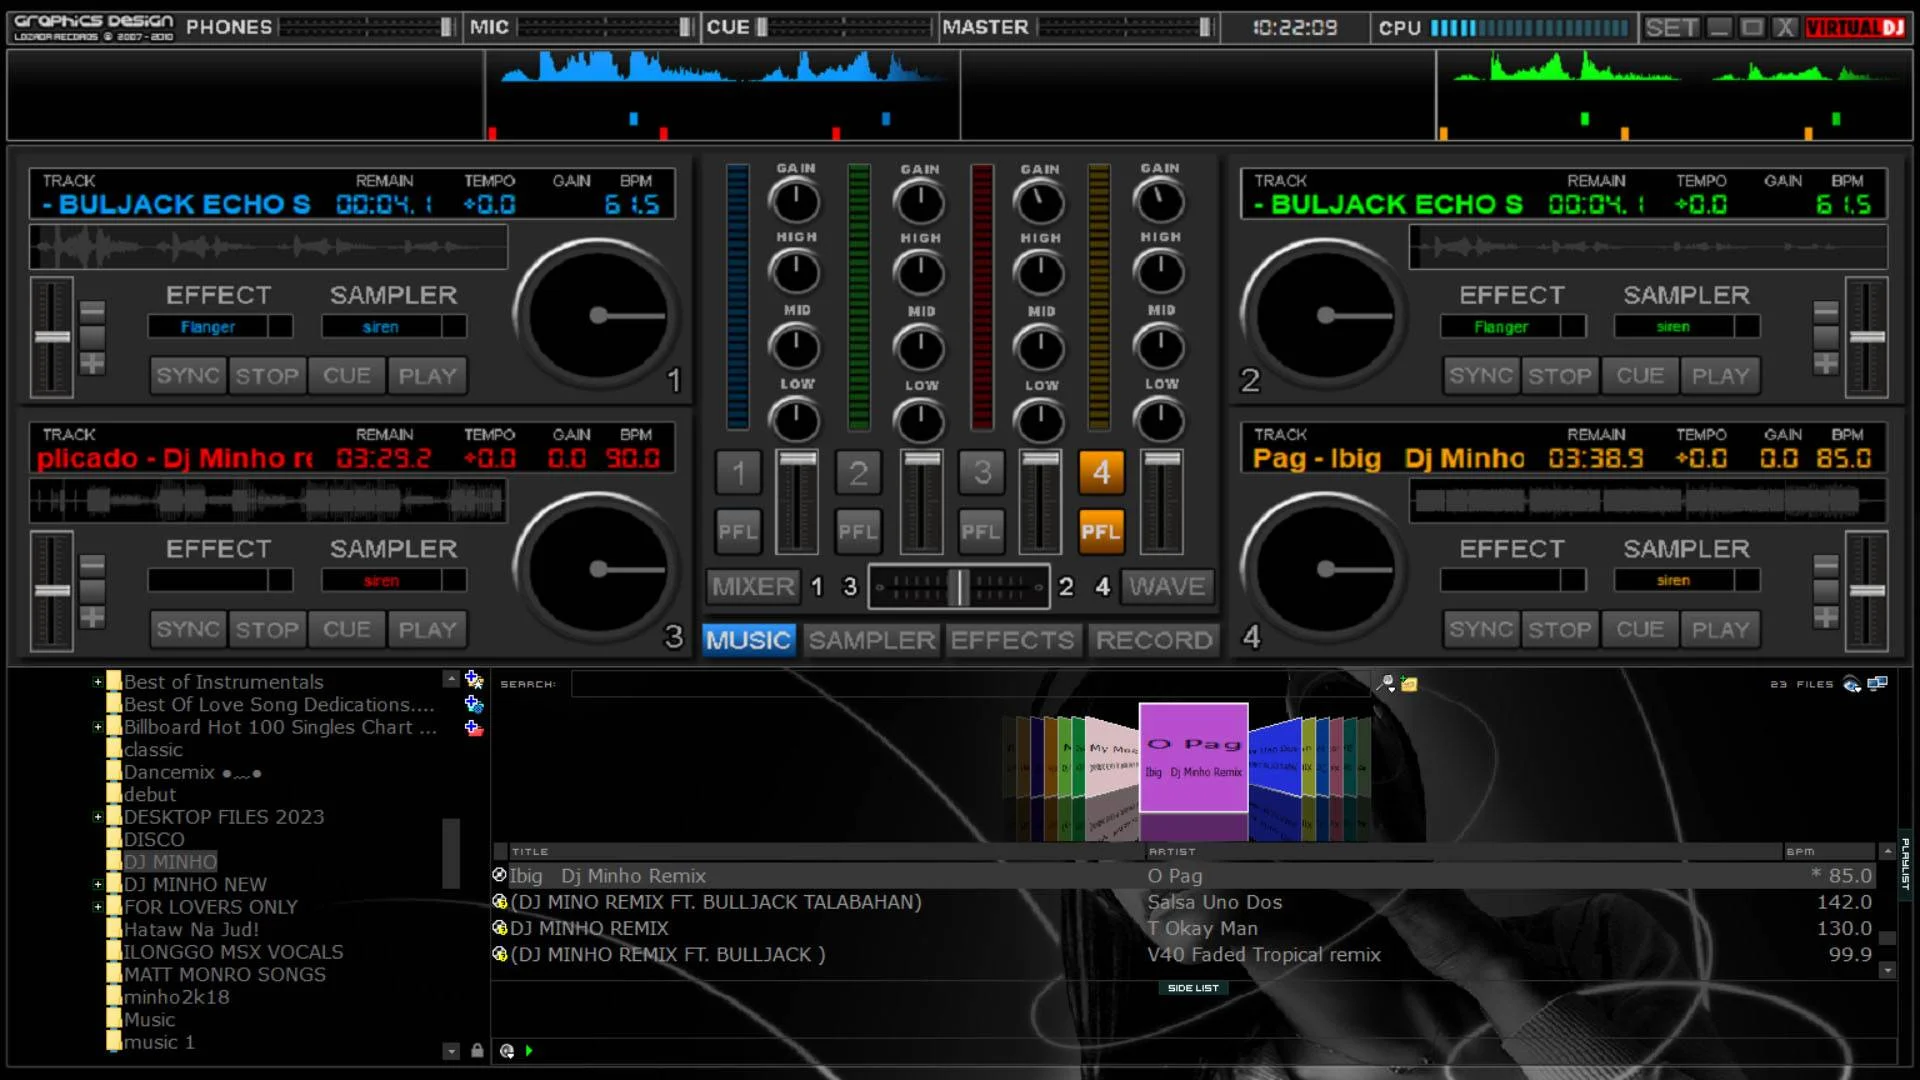Image resolution: width=1920 pixels, height=1080 pixels.
Task: Disable PFL on mixer channel 4
Action: (1101, 532)
